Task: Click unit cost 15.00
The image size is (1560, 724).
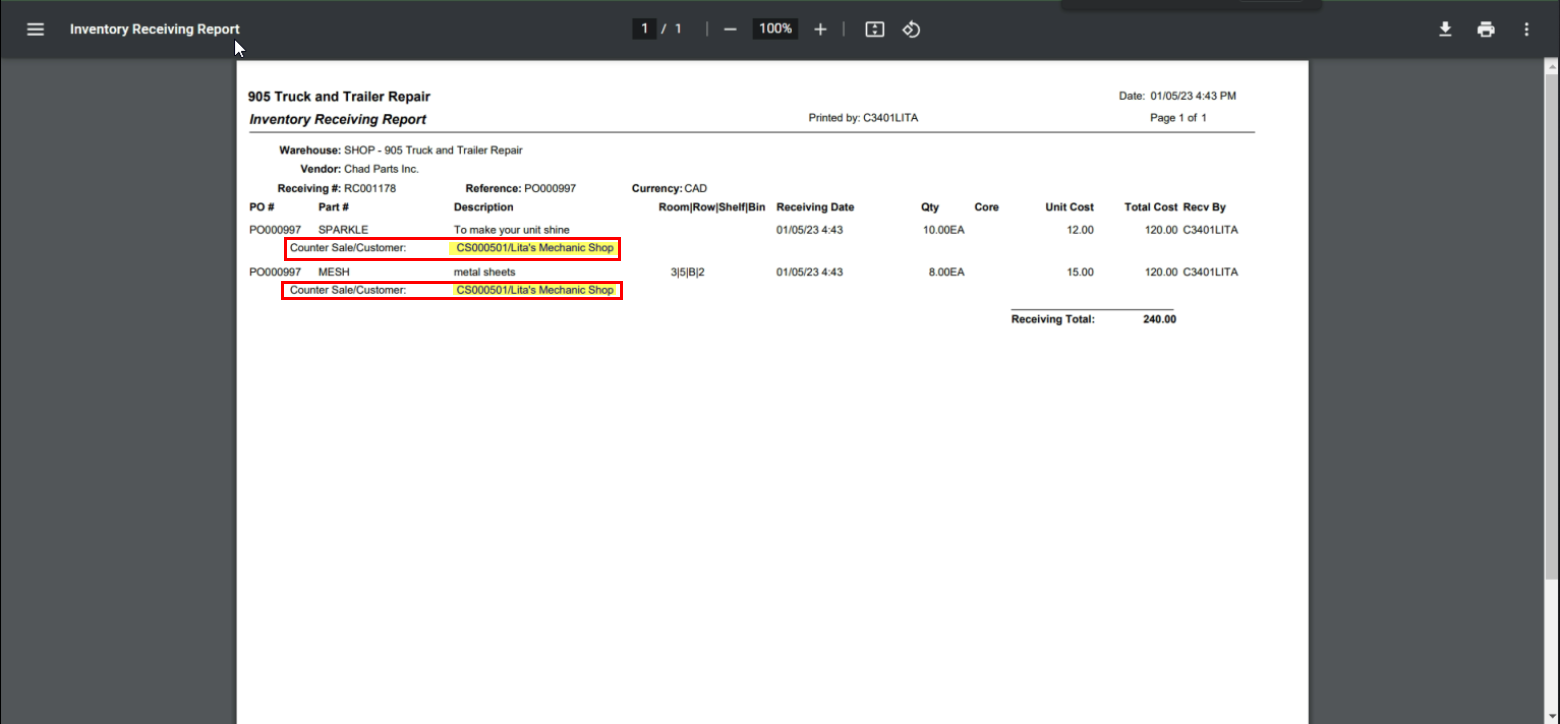Action: (1081, 272)
